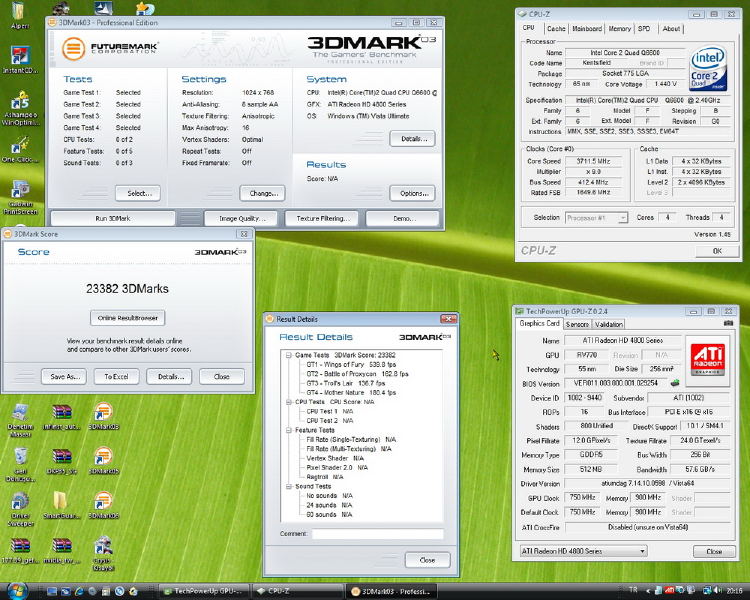
Task: Select the GT1 - Wings of Fury row
Action: tap(351, 365)
